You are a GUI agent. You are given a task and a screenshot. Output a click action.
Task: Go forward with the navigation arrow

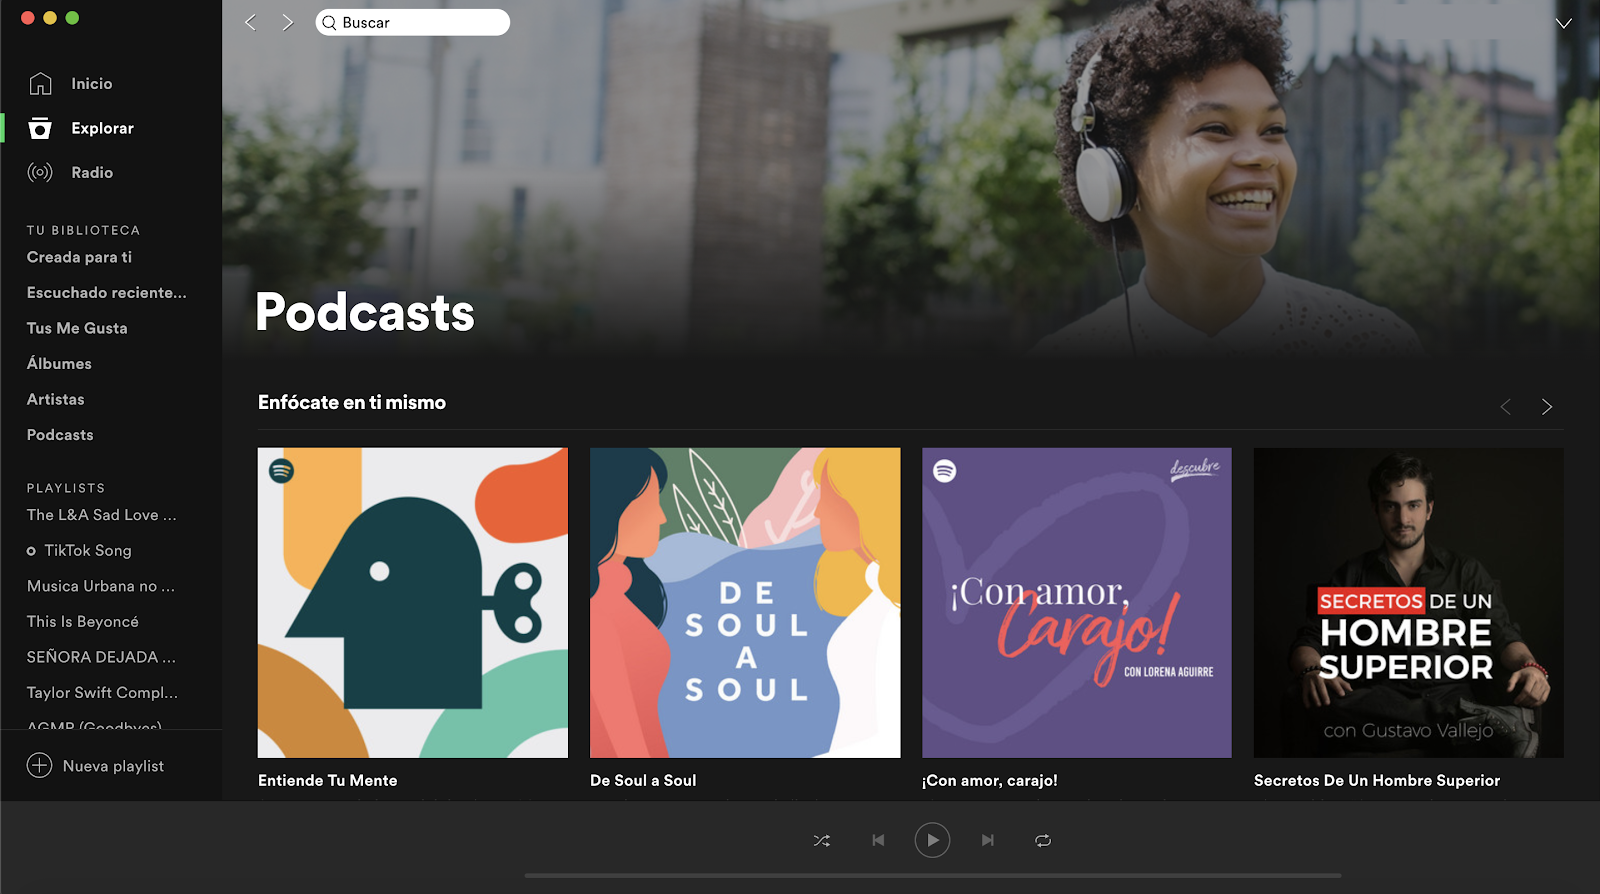pos(288,22)
